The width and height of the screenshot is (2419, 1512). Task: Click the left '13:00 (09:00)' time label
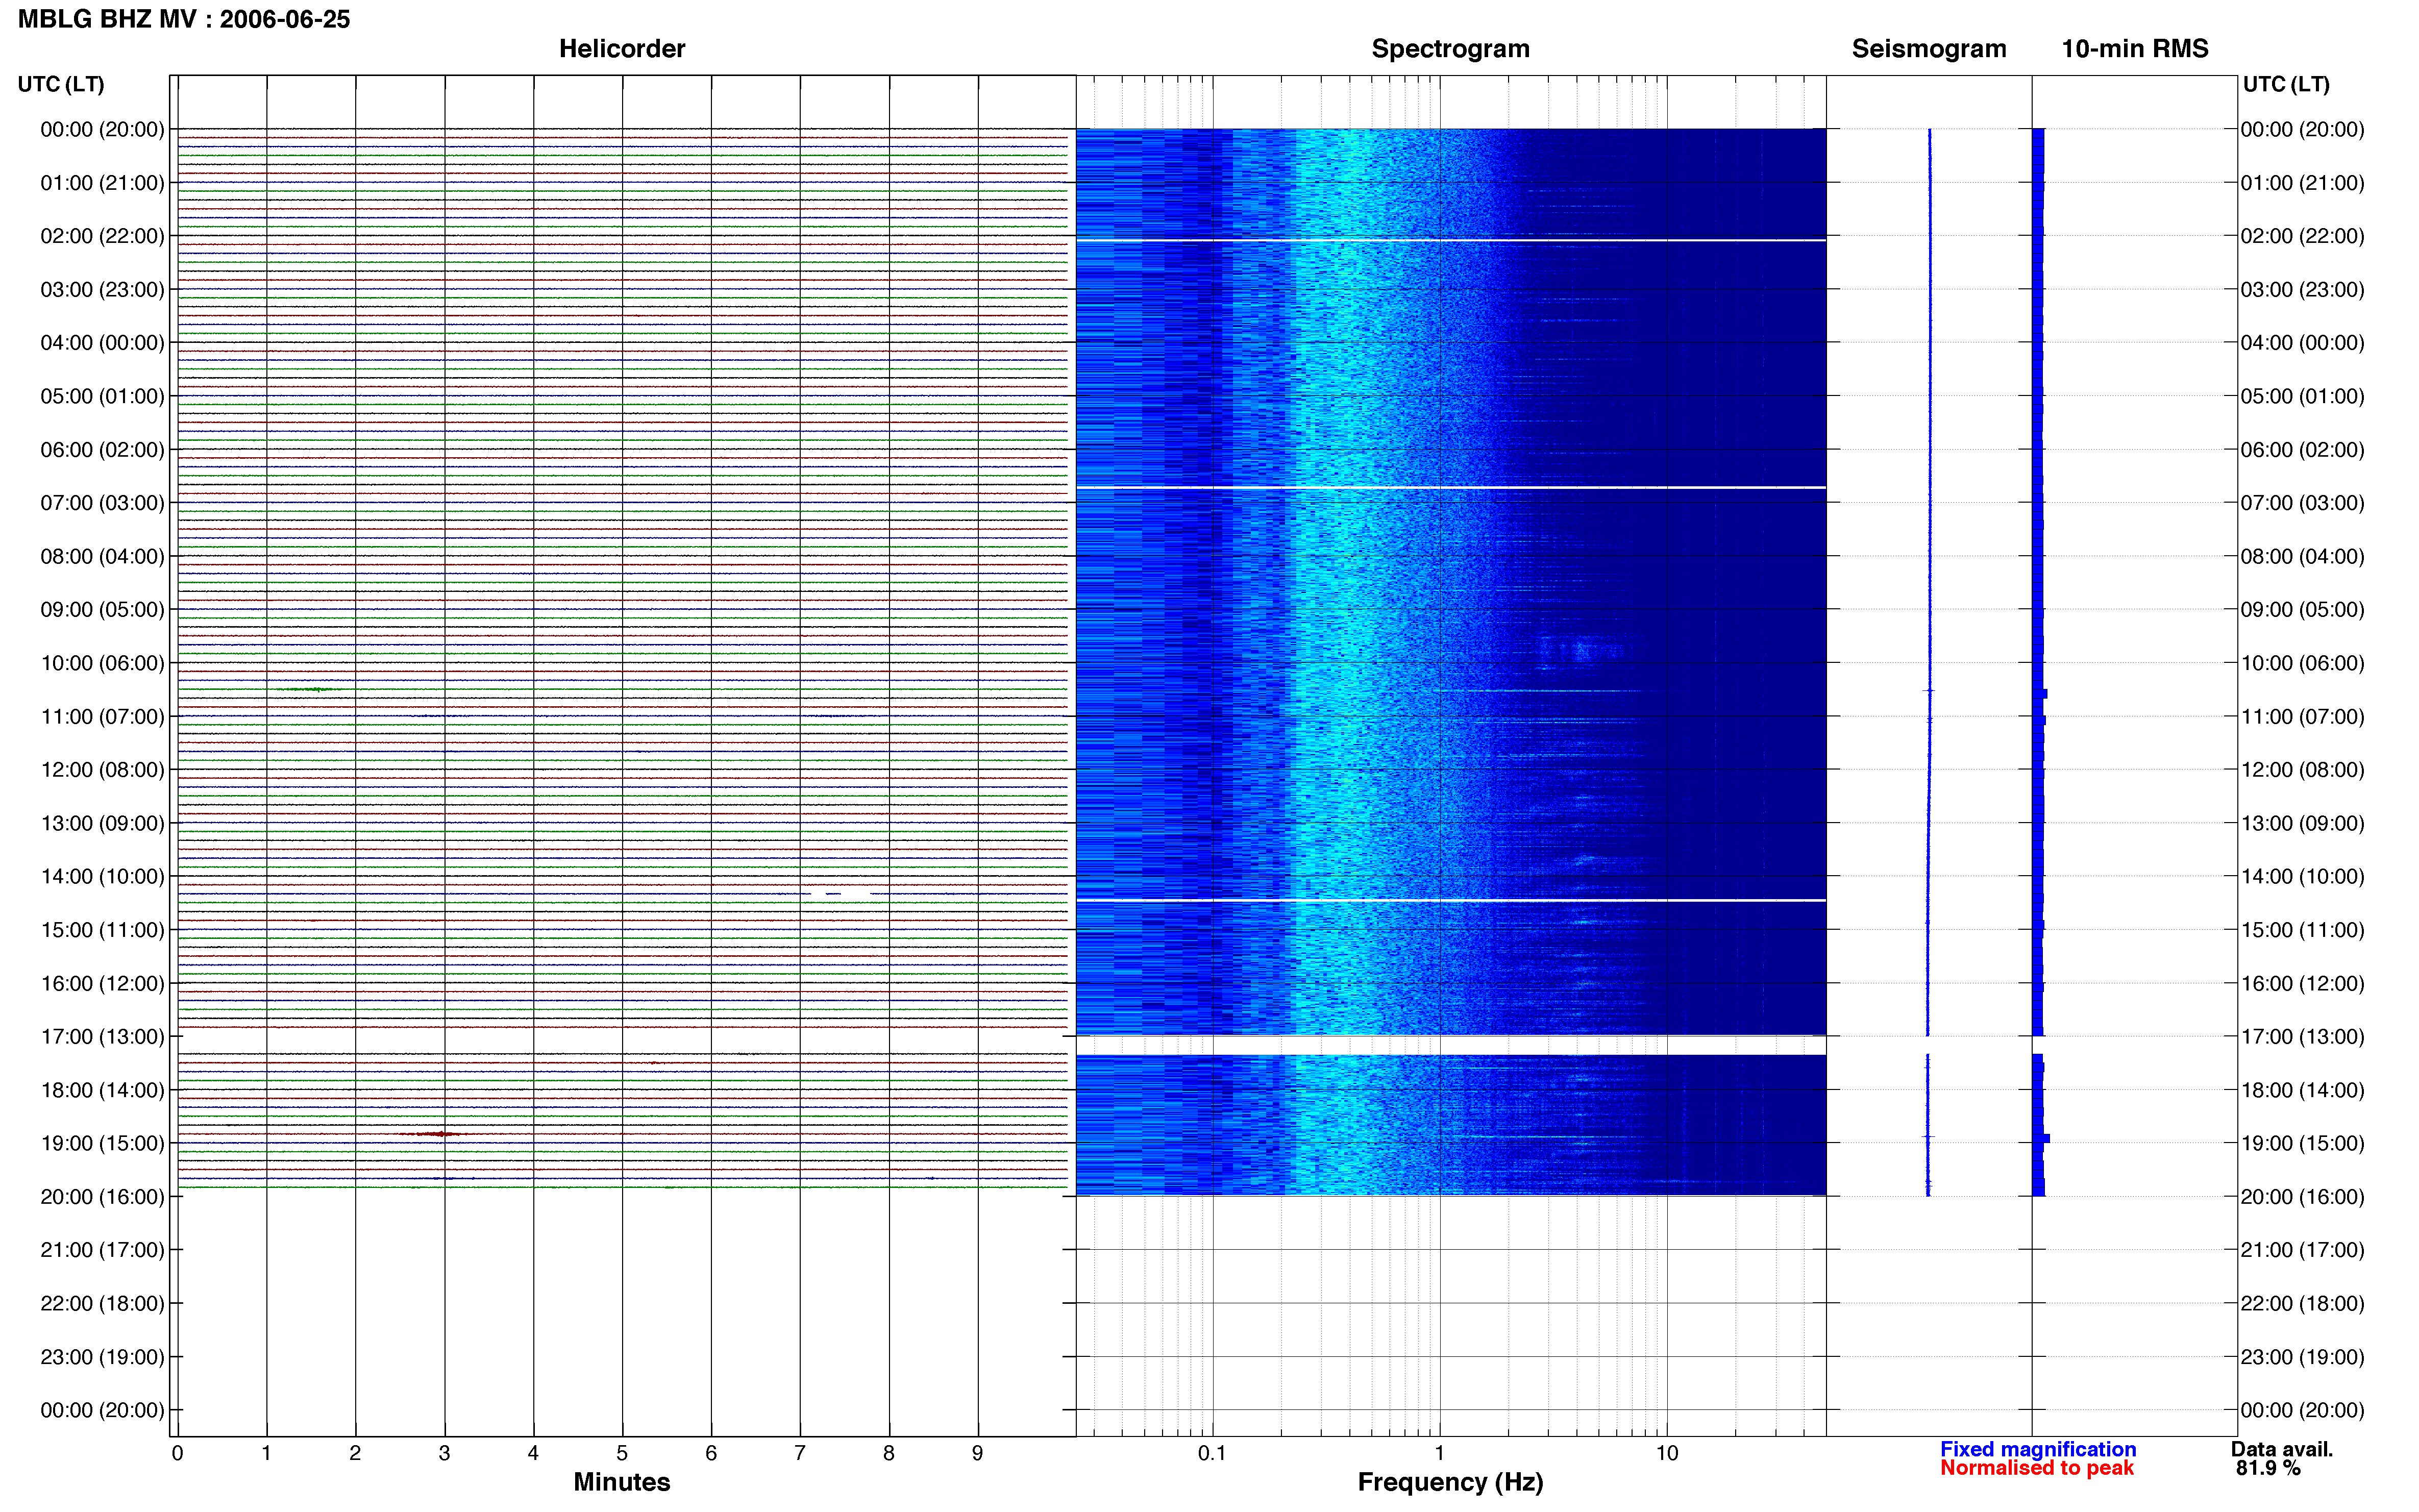102,823
